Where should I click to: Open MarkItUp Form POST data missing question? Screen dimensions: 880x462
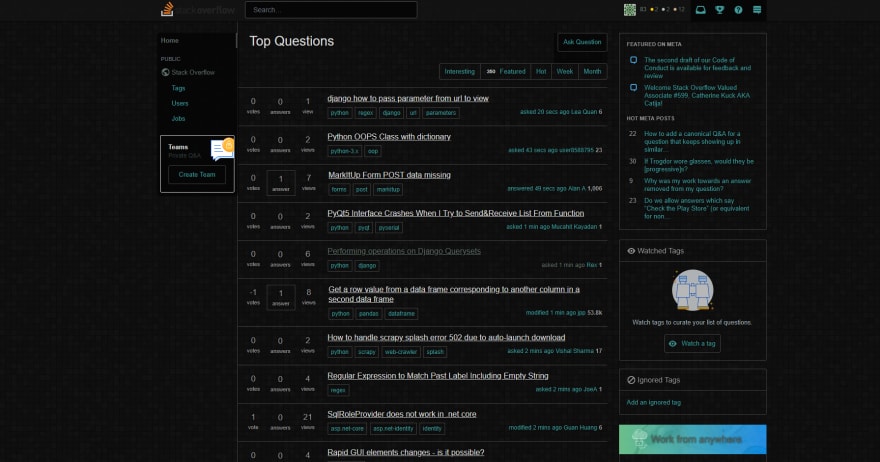pyautogui.click(x=389, y=175)
